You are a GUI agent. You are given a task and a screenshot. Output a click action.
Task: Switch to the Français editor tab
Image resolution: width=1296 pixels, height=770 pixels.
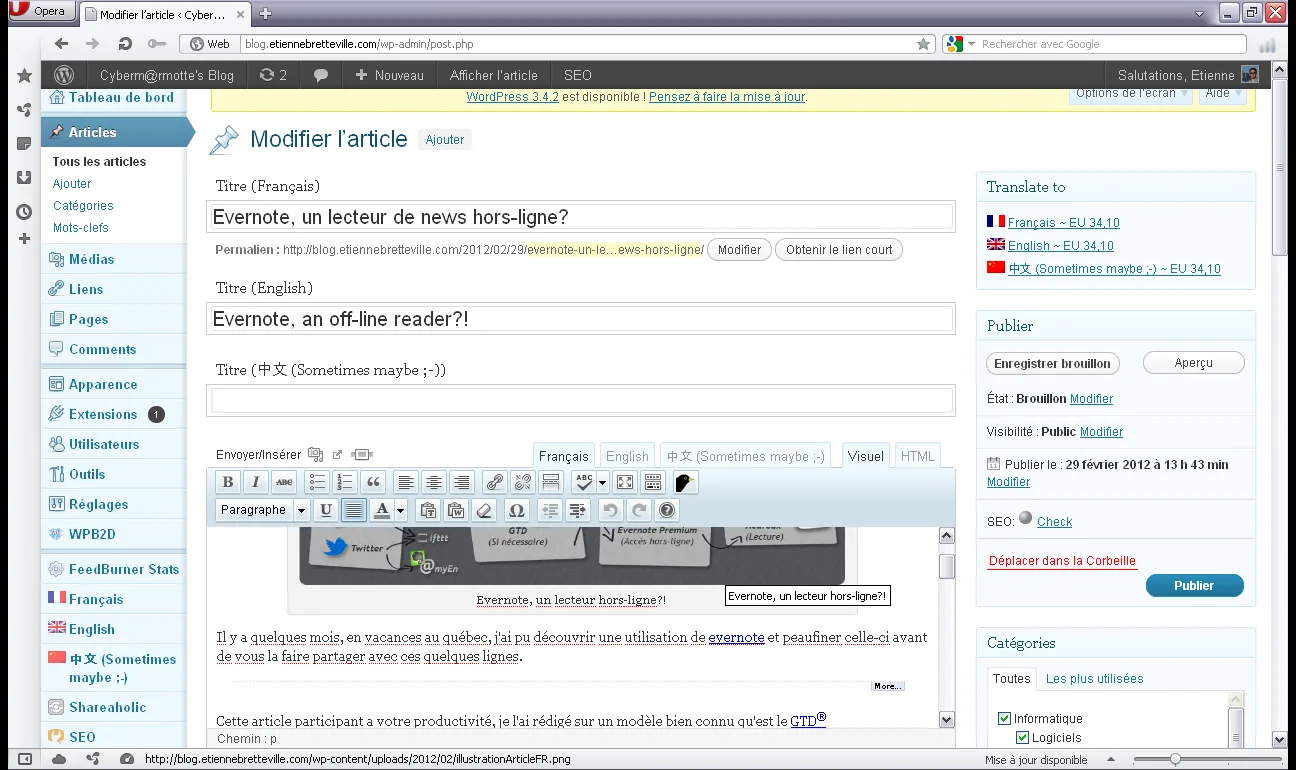click(564, 456)
